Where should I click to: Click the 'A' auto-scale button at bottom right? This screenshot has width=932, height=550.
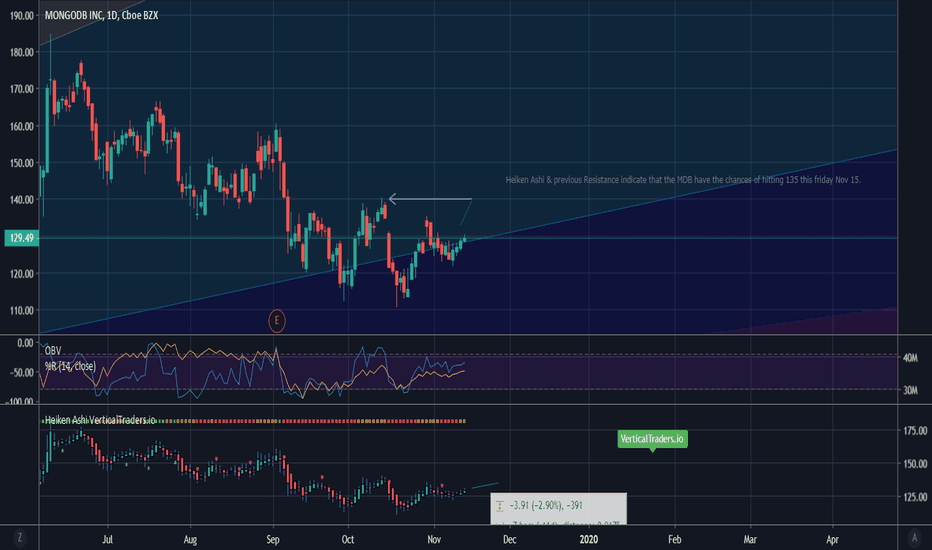click(914, 538)
